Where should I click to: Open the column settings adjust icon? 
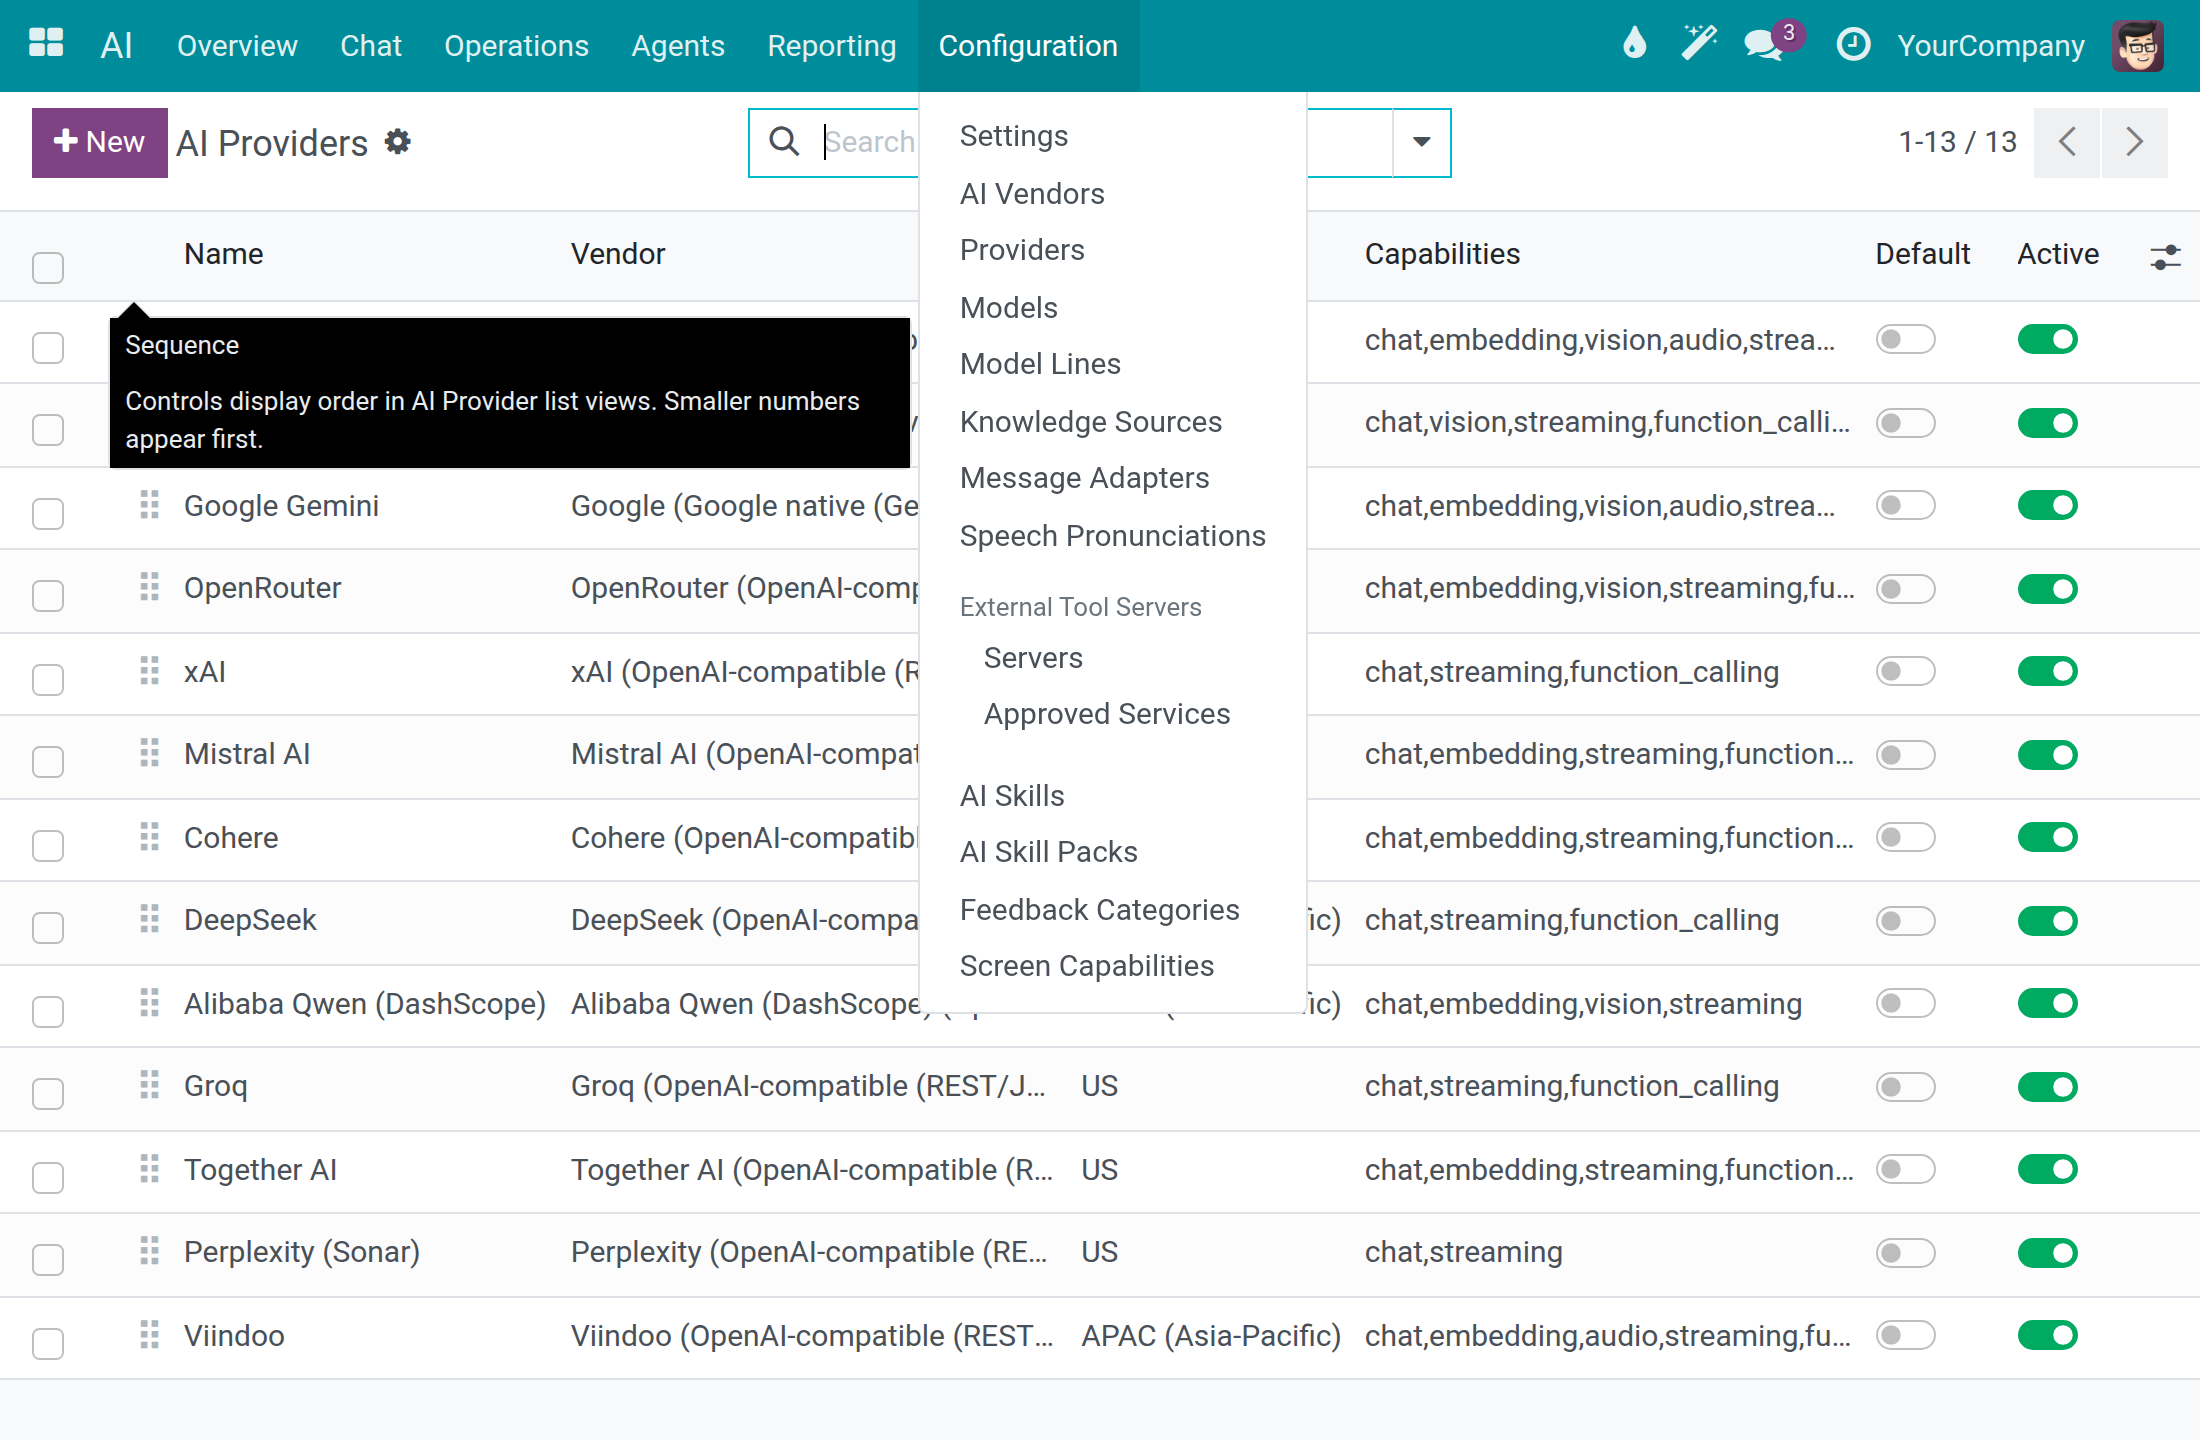(x=2164, y=257)
